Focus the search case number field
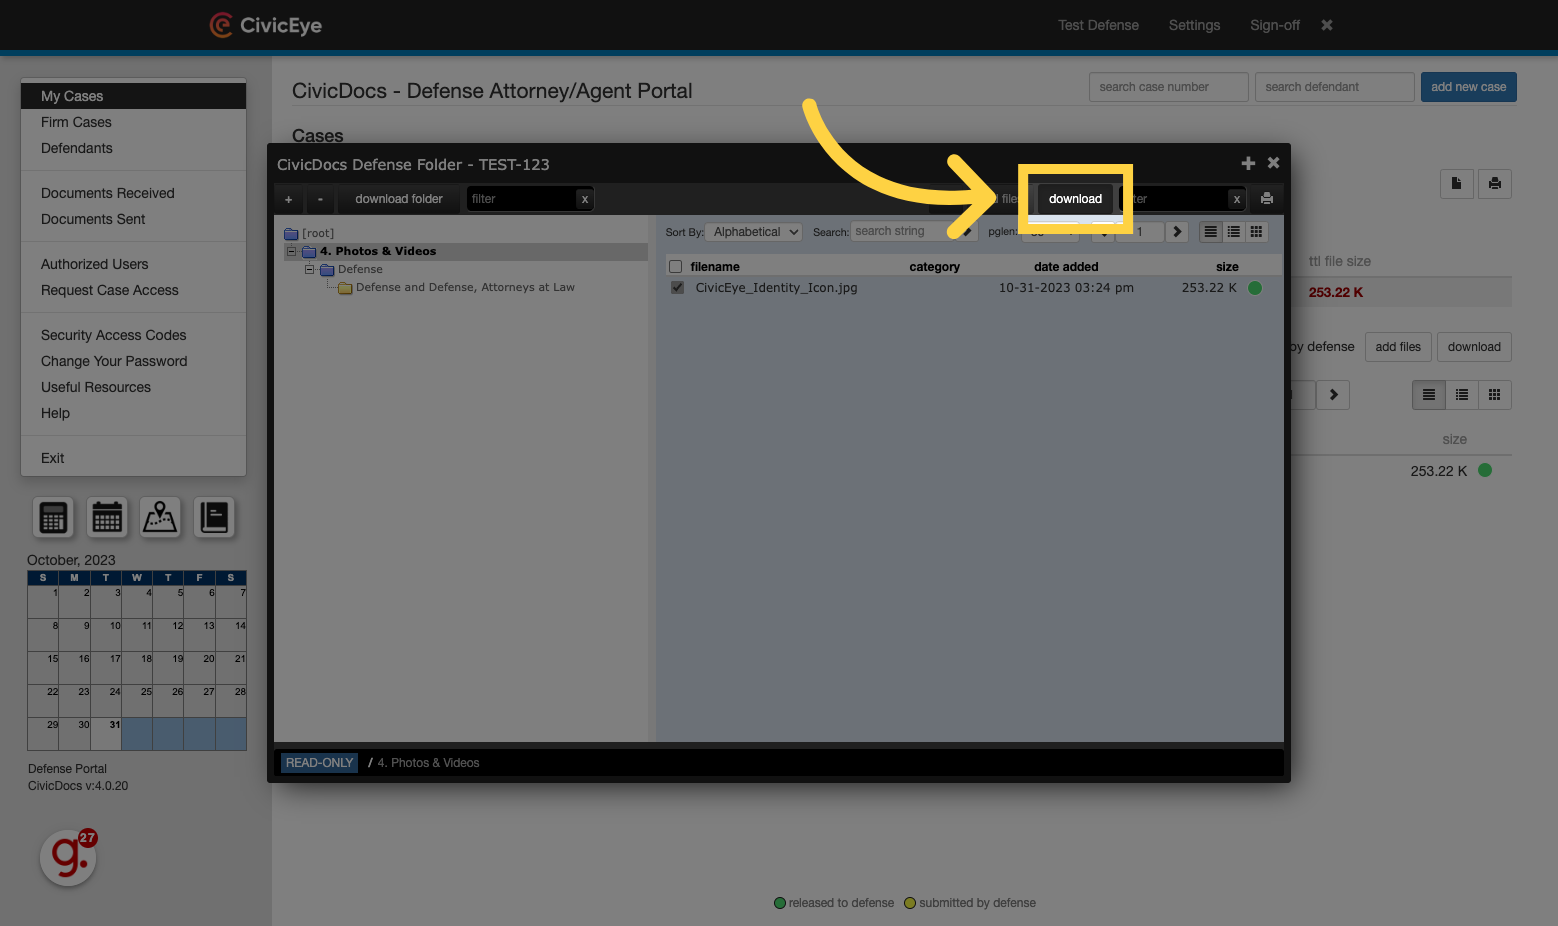The image size is (1558, 926). [1168, 87]
